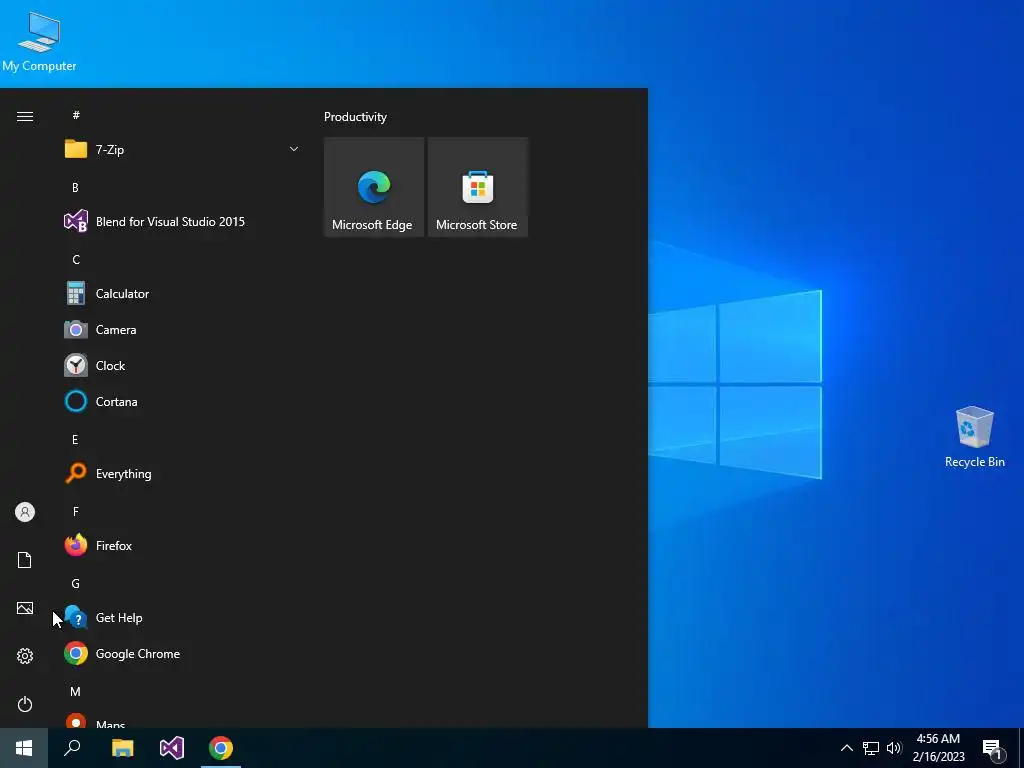Click the G letter section header

pos(76,583)
